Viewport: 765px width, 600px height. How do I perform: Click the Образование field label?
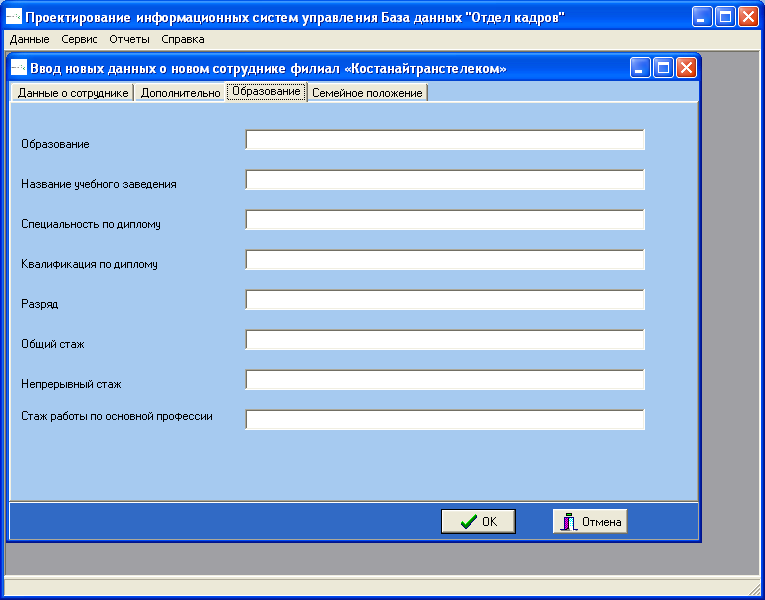(55, 144)
